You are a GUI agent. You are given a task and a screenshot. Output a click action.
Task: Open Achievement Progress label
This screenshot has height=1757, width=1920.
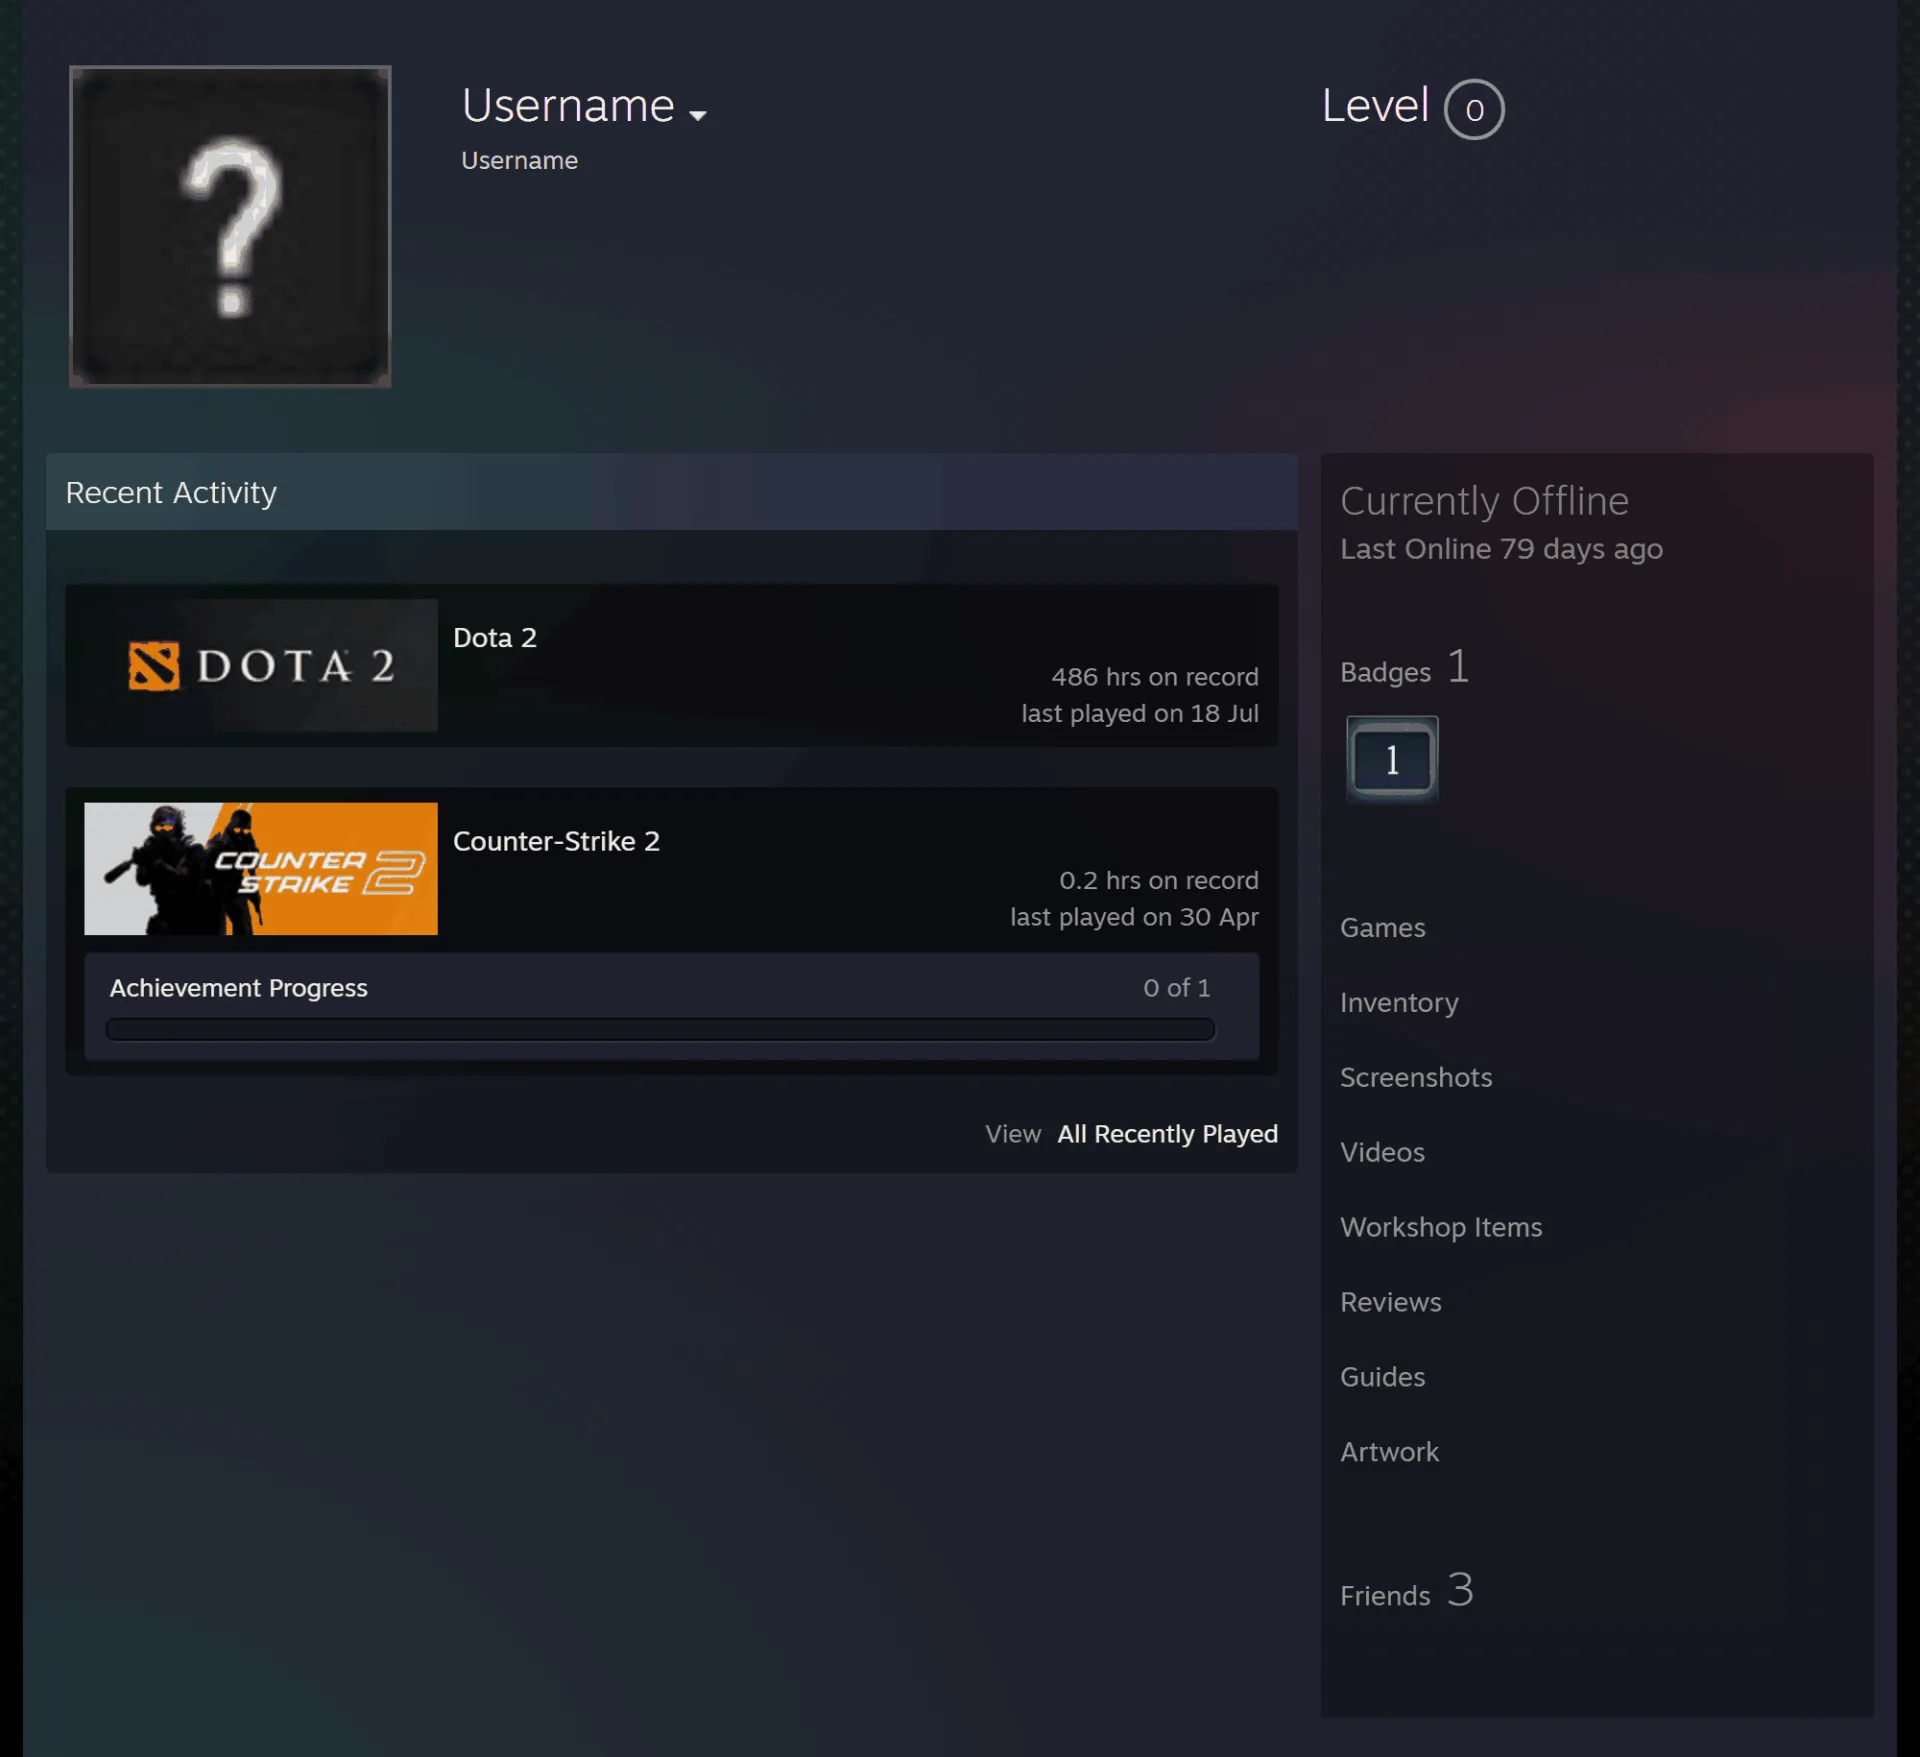click(x=239, y=987)
